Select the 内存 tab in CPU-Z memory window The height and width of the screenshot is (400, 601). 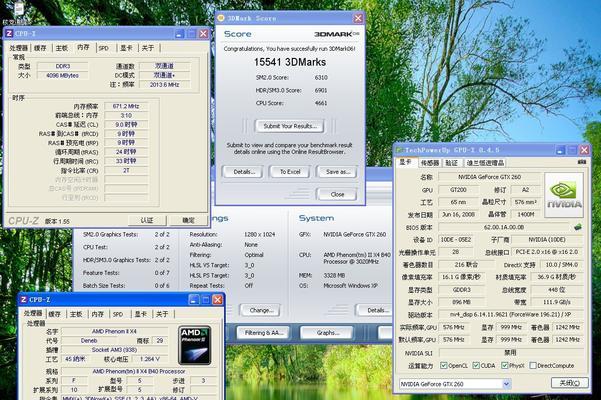tap(83, 47)
